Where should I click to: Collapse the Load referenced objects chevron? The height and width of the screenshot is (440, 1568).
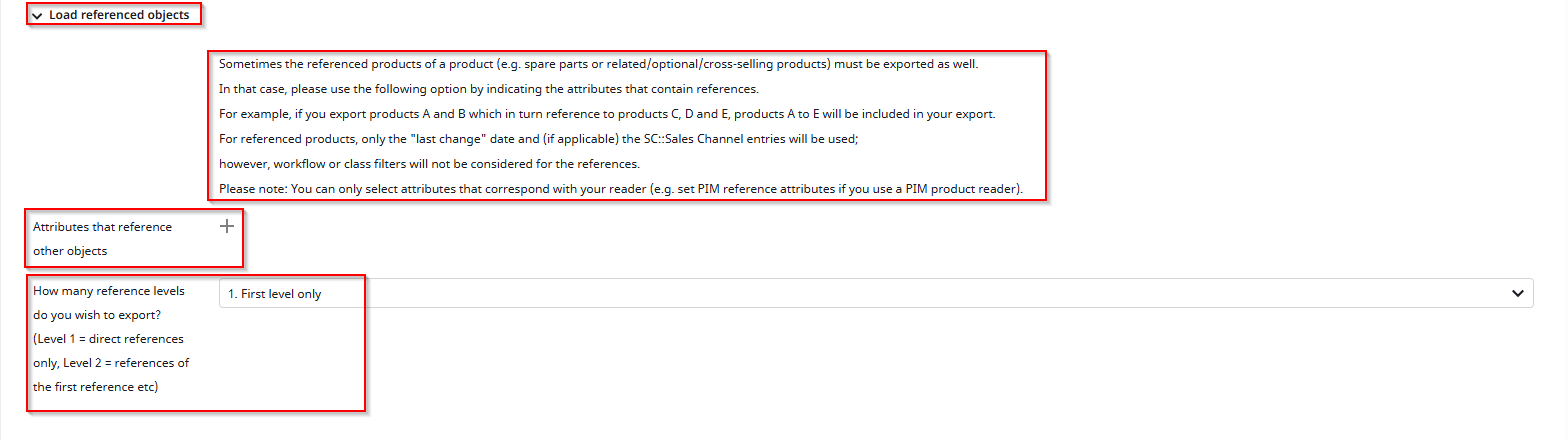[37, 16]
